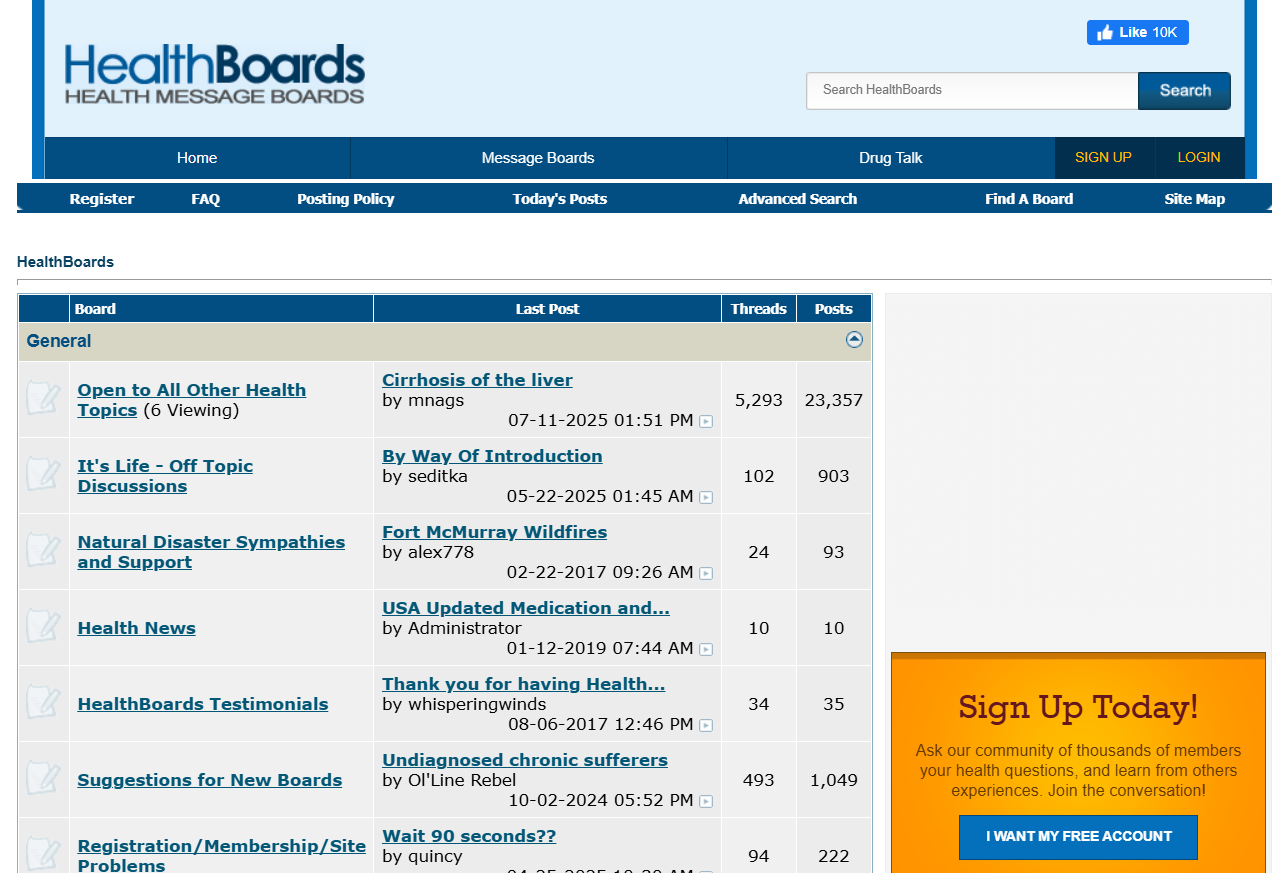Open the Drug Talk navigation tab
Image resolution: width=1276 pixels, height=873 pixels.
(x=890, y=158)
